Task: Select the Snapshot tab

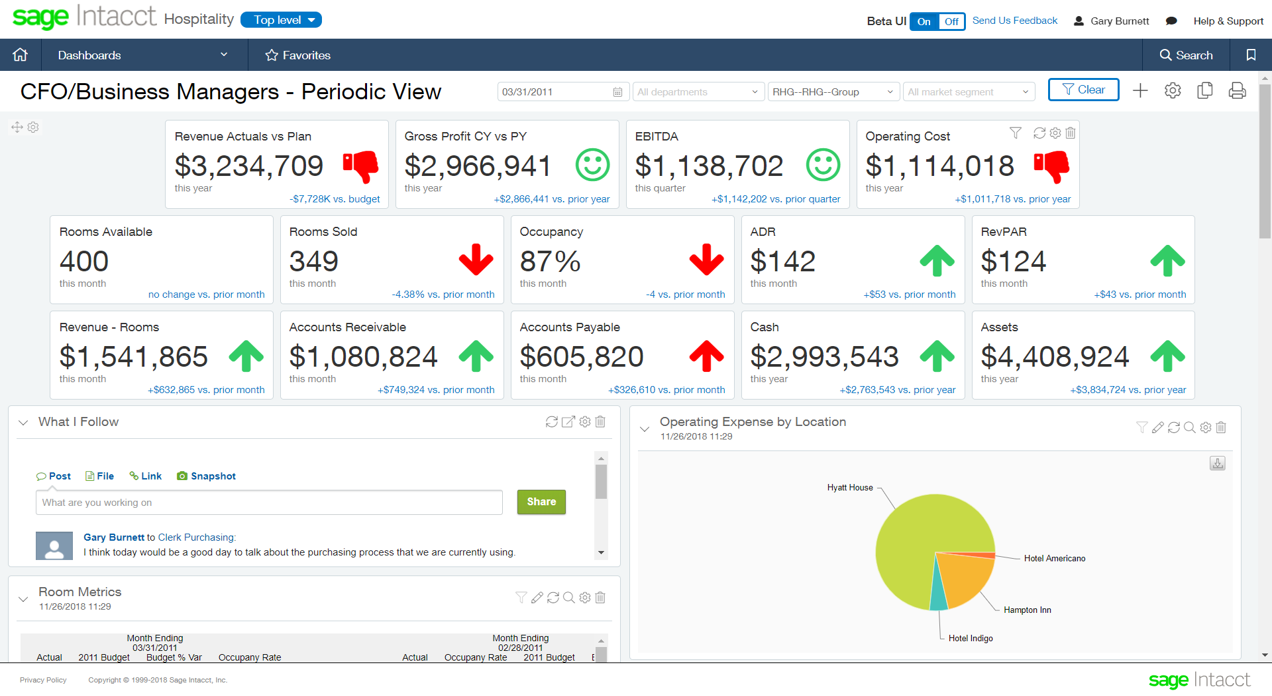Action: 206,476
